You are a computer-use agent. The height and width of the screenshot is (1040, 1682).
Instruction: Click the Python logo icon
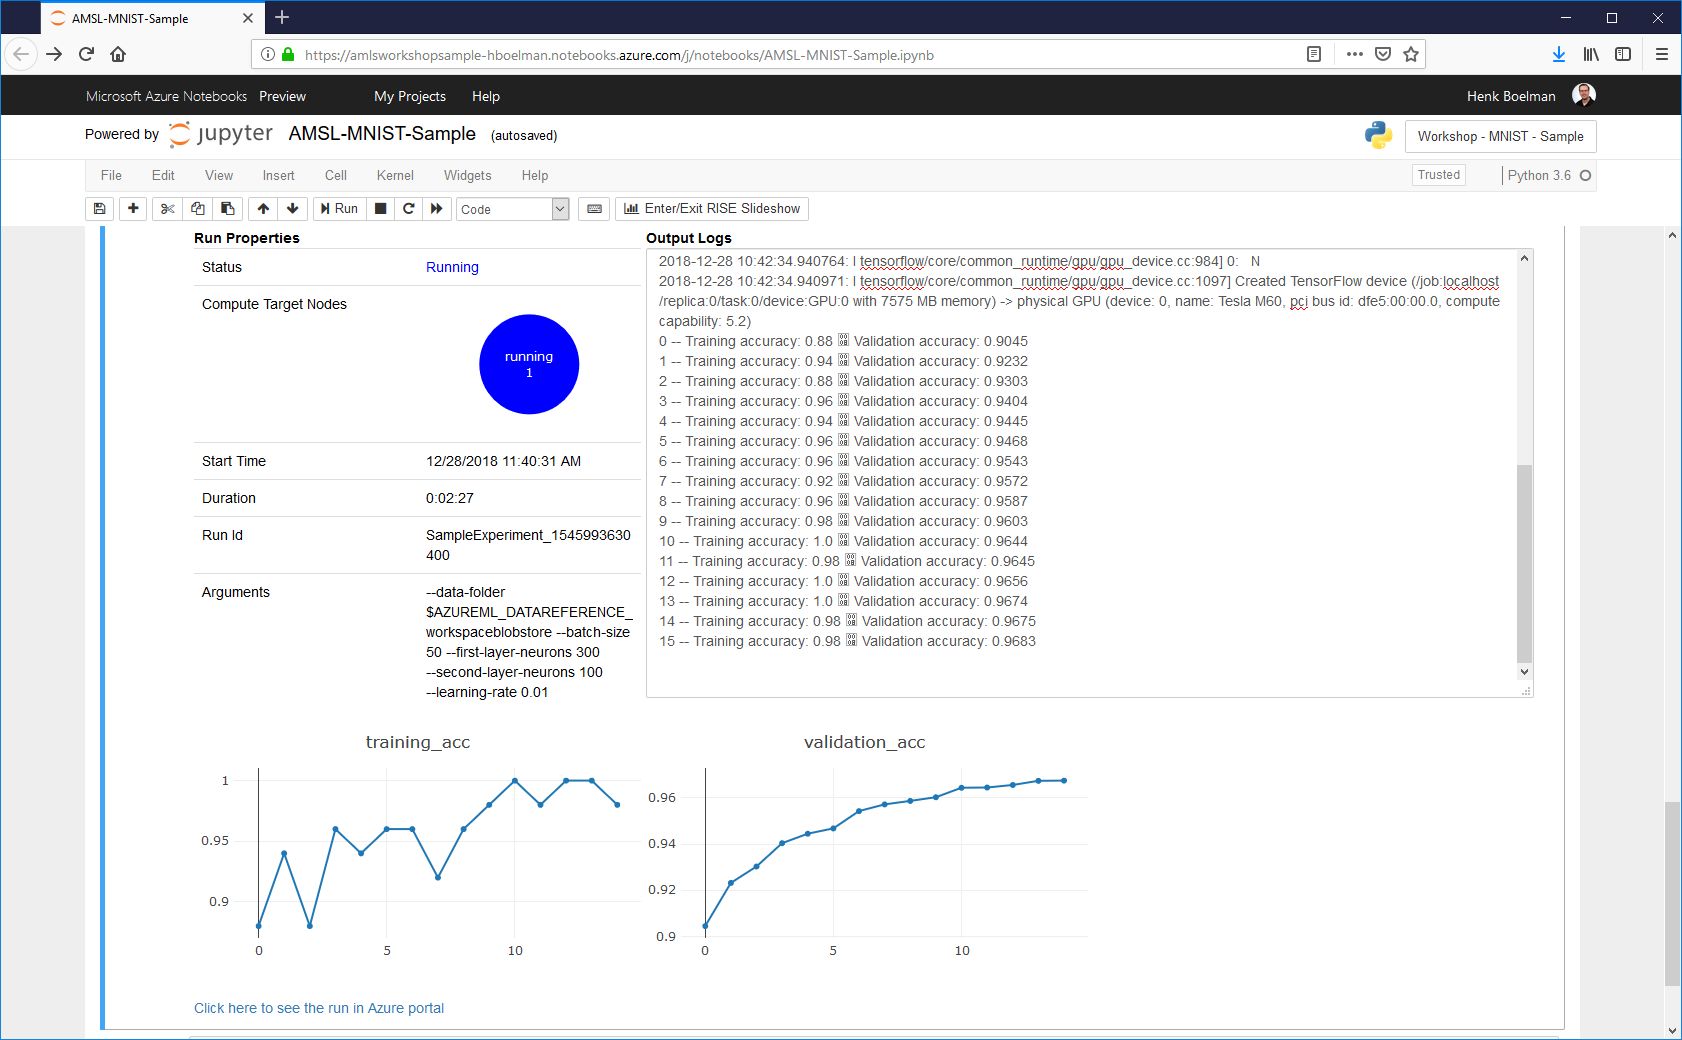click(1379, 135)
